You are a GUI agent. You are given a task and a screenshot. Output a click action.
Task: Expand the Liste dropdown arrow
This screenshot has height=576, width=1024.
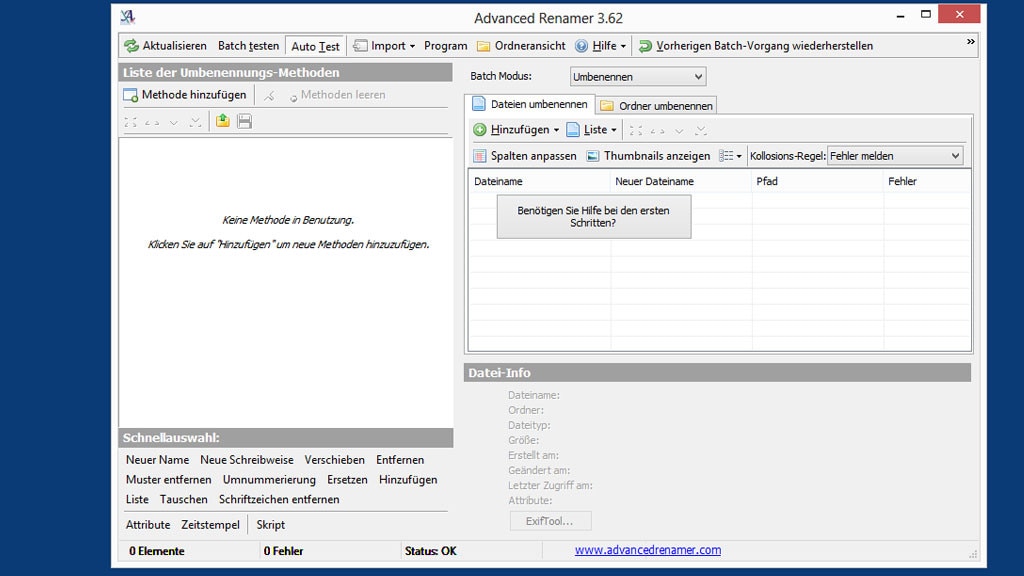click(x=614, y=130)
